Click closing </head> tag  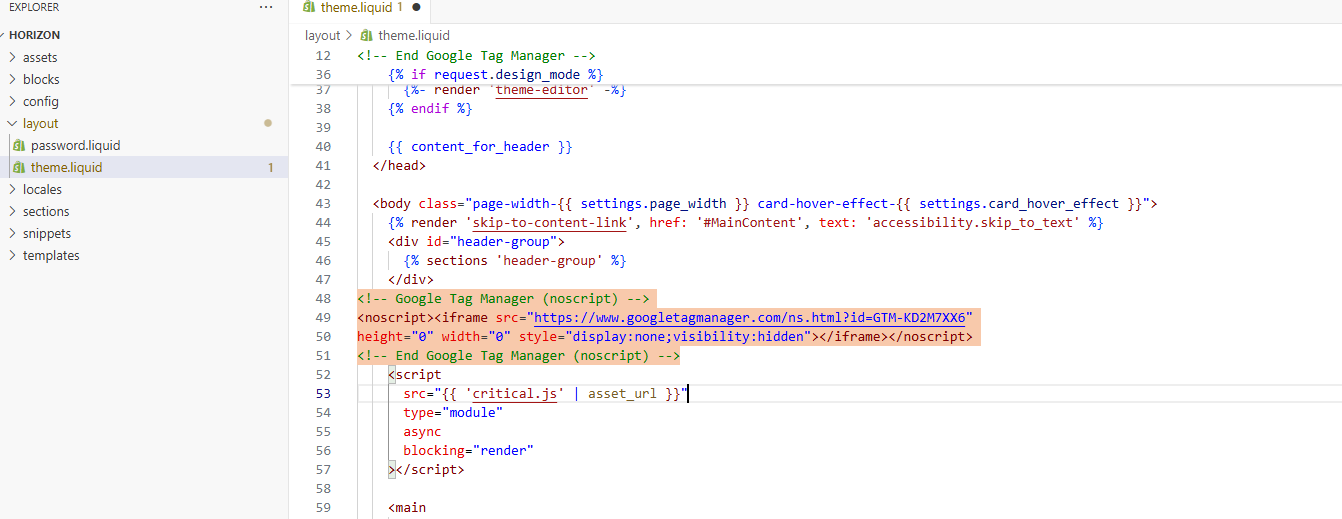pos(399,165)
